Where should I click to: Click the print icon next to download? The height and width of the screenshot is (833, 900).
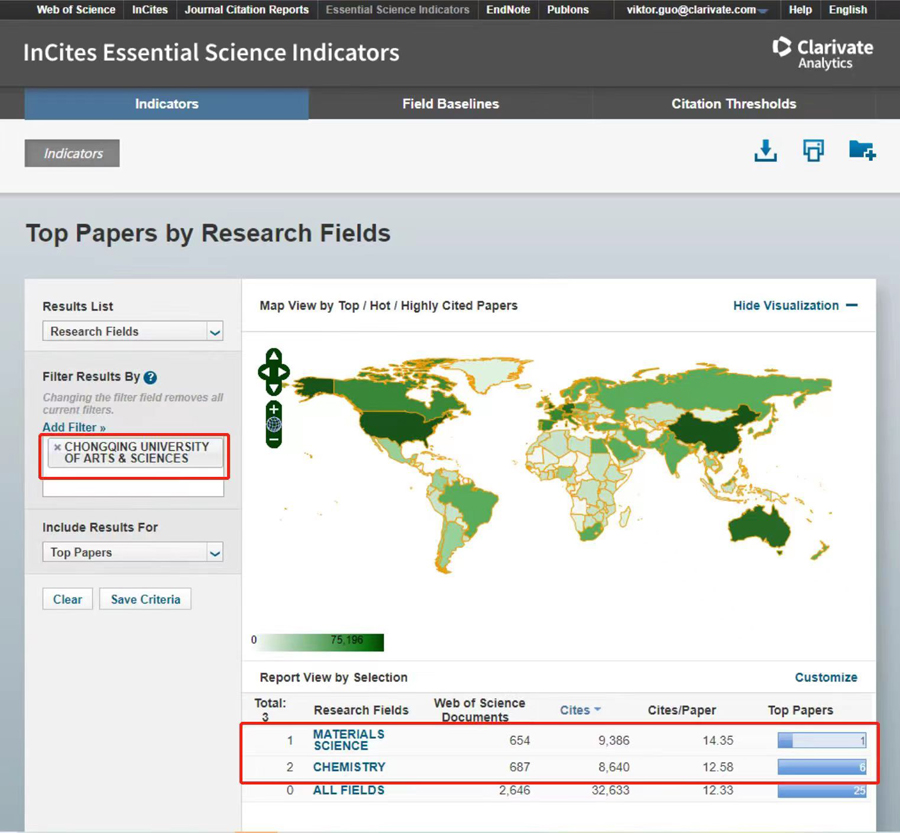pyautogui.click(x=813, y=151)
